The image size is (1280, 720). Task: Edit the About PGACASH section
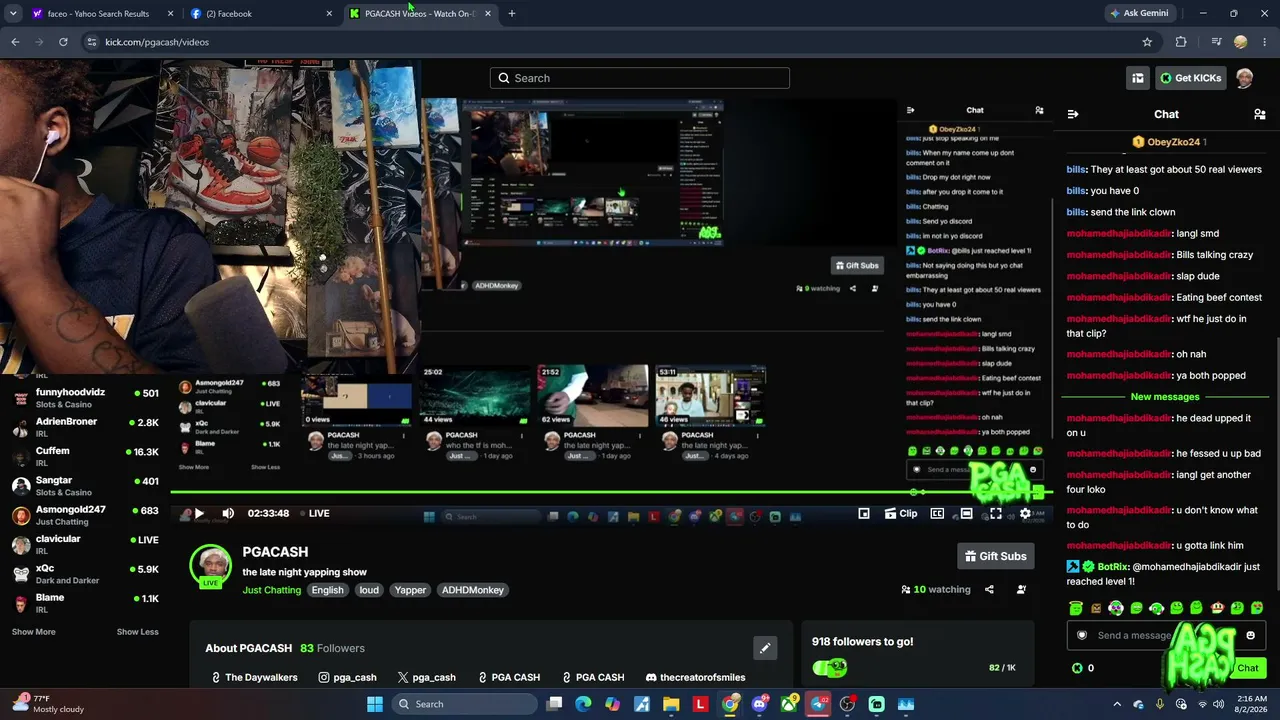click(x=765, y=648)
